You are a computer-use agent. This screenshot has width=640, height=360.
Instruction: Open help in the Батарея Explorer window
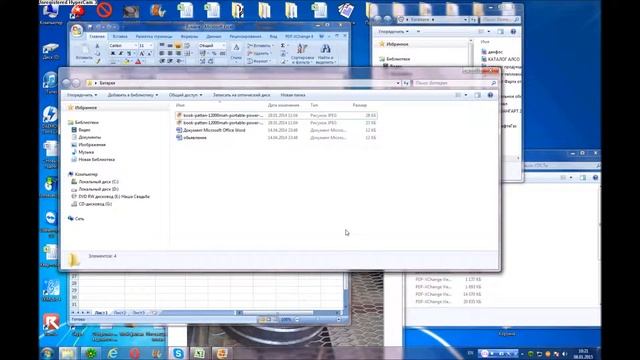point(490,95)
